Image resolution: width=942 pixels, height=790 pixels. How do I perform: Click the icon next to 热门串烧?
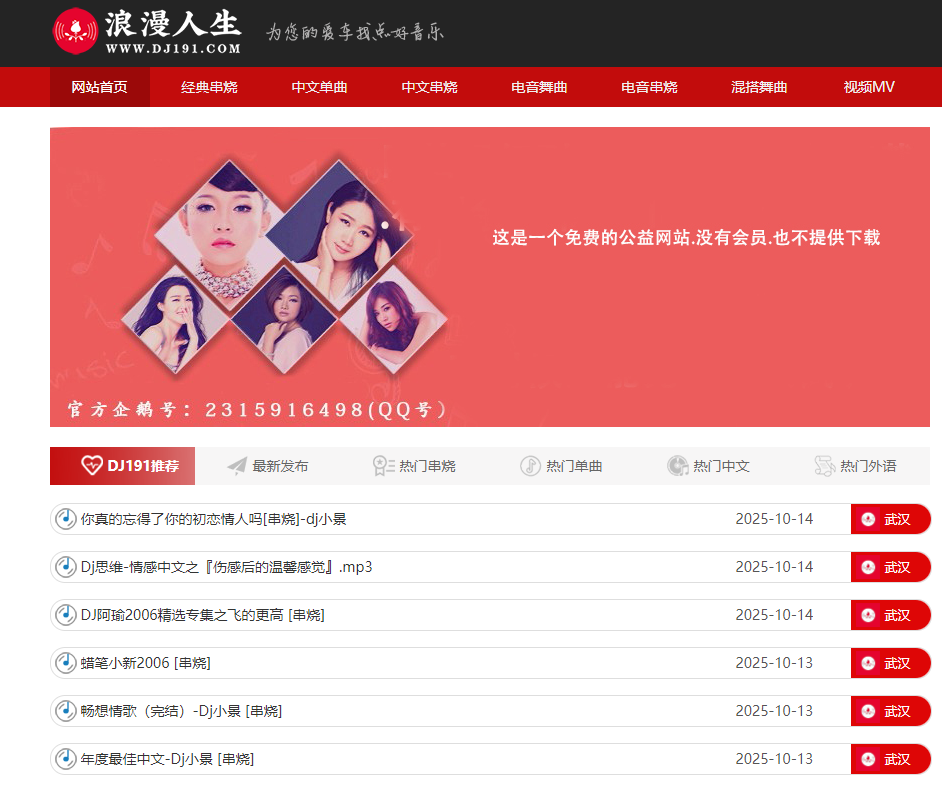tap(383, 466)
